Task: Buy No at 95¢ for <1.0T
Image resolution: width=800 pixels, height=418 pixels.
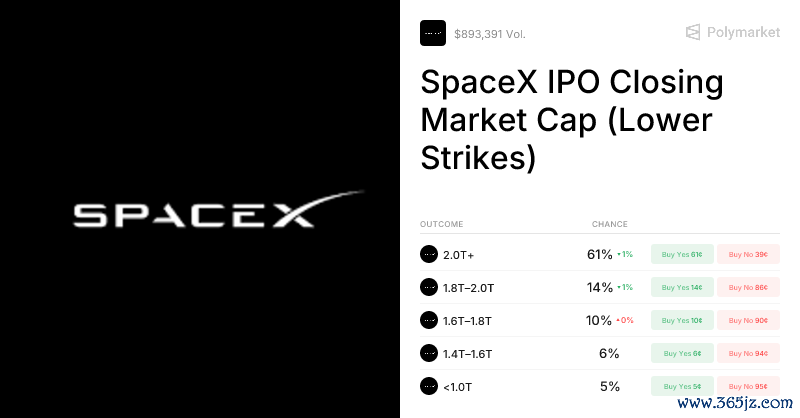Action: [748, 386]
